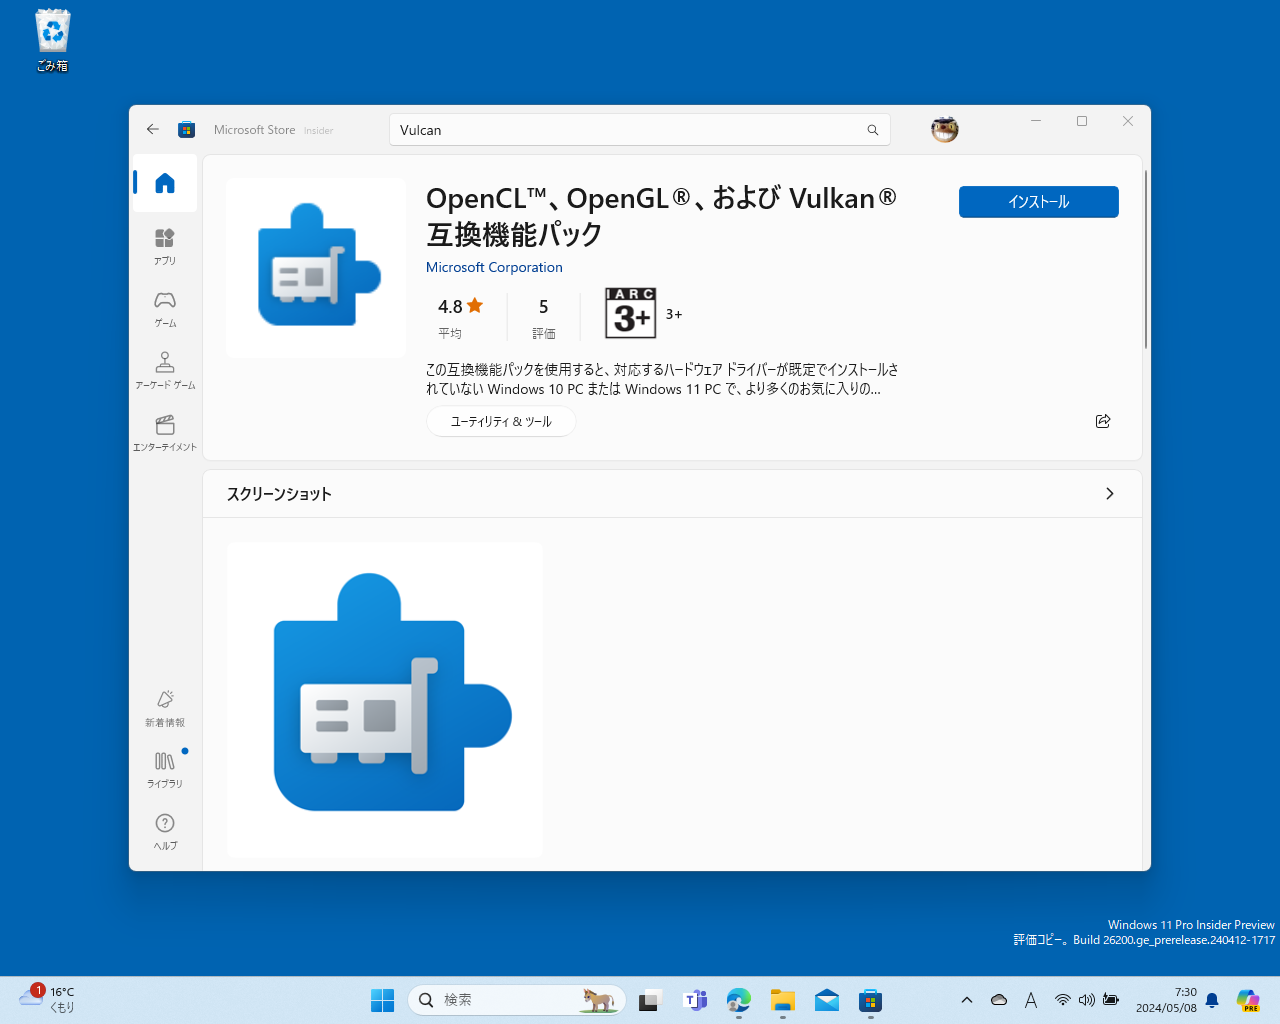The image size is (1280, 1024).
Task: Open the notification bell
Action: point(1212,1000)
